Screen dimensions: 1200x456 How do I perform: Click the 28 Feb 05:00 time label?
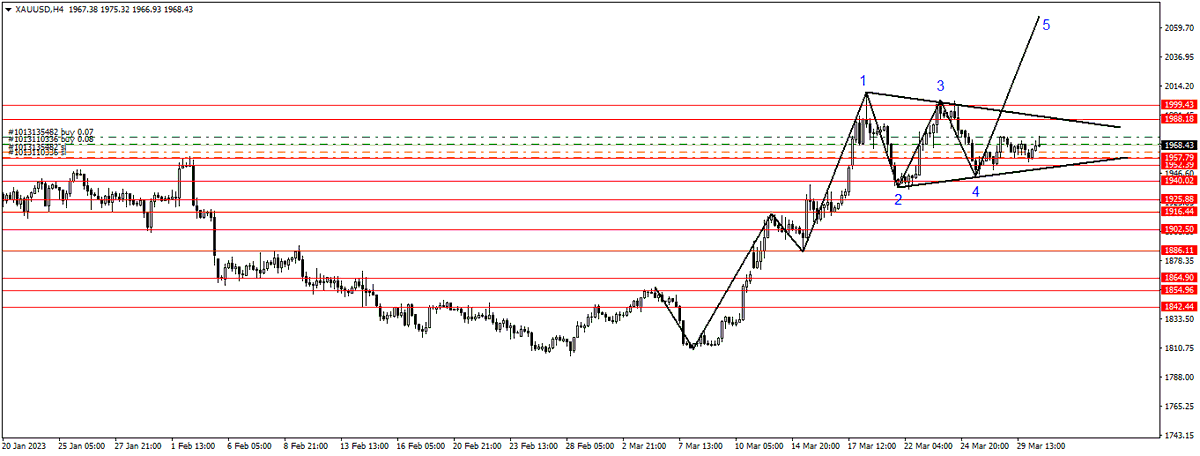(591, 446)
